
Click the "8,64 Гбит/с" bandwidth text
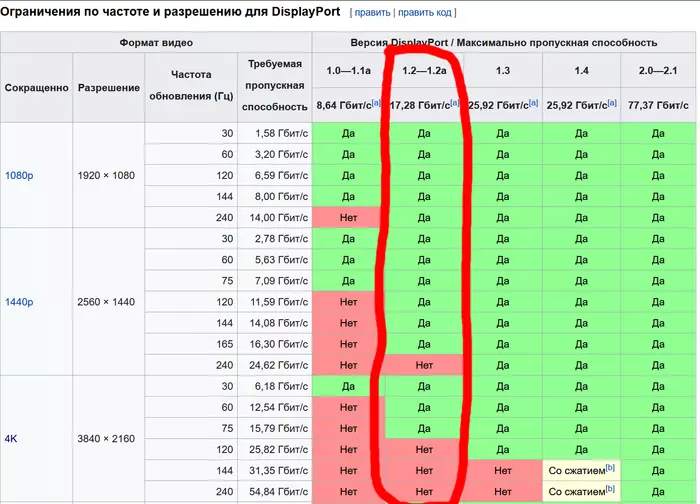tap(344, 105)
